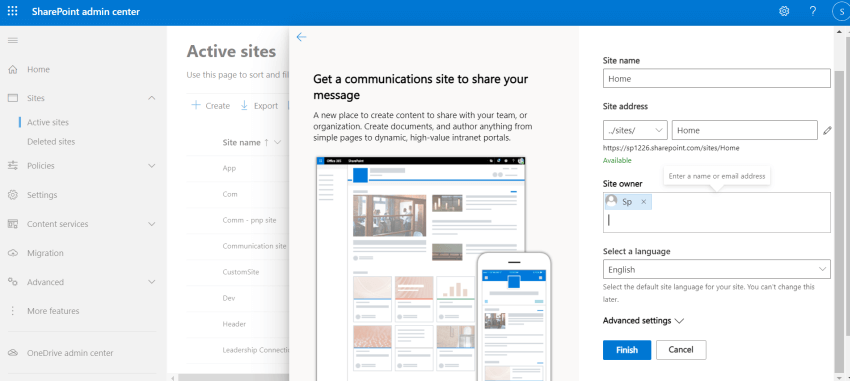Go back using the panel arrow
The width and height of the screenshot is (850, 381).
[301, 37]
